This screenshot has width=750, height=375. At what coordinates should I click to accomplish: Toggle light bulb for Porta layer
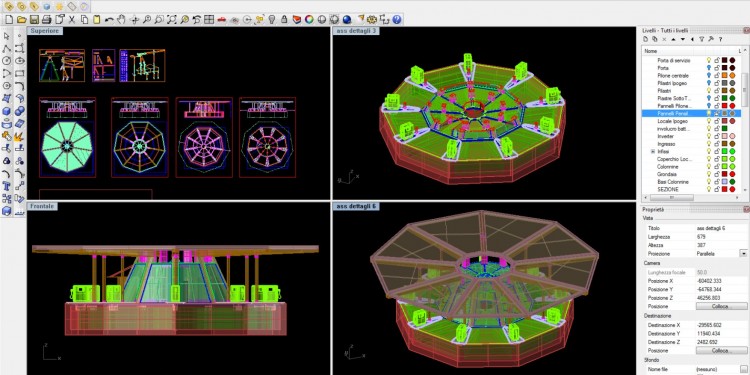point(708,68)
